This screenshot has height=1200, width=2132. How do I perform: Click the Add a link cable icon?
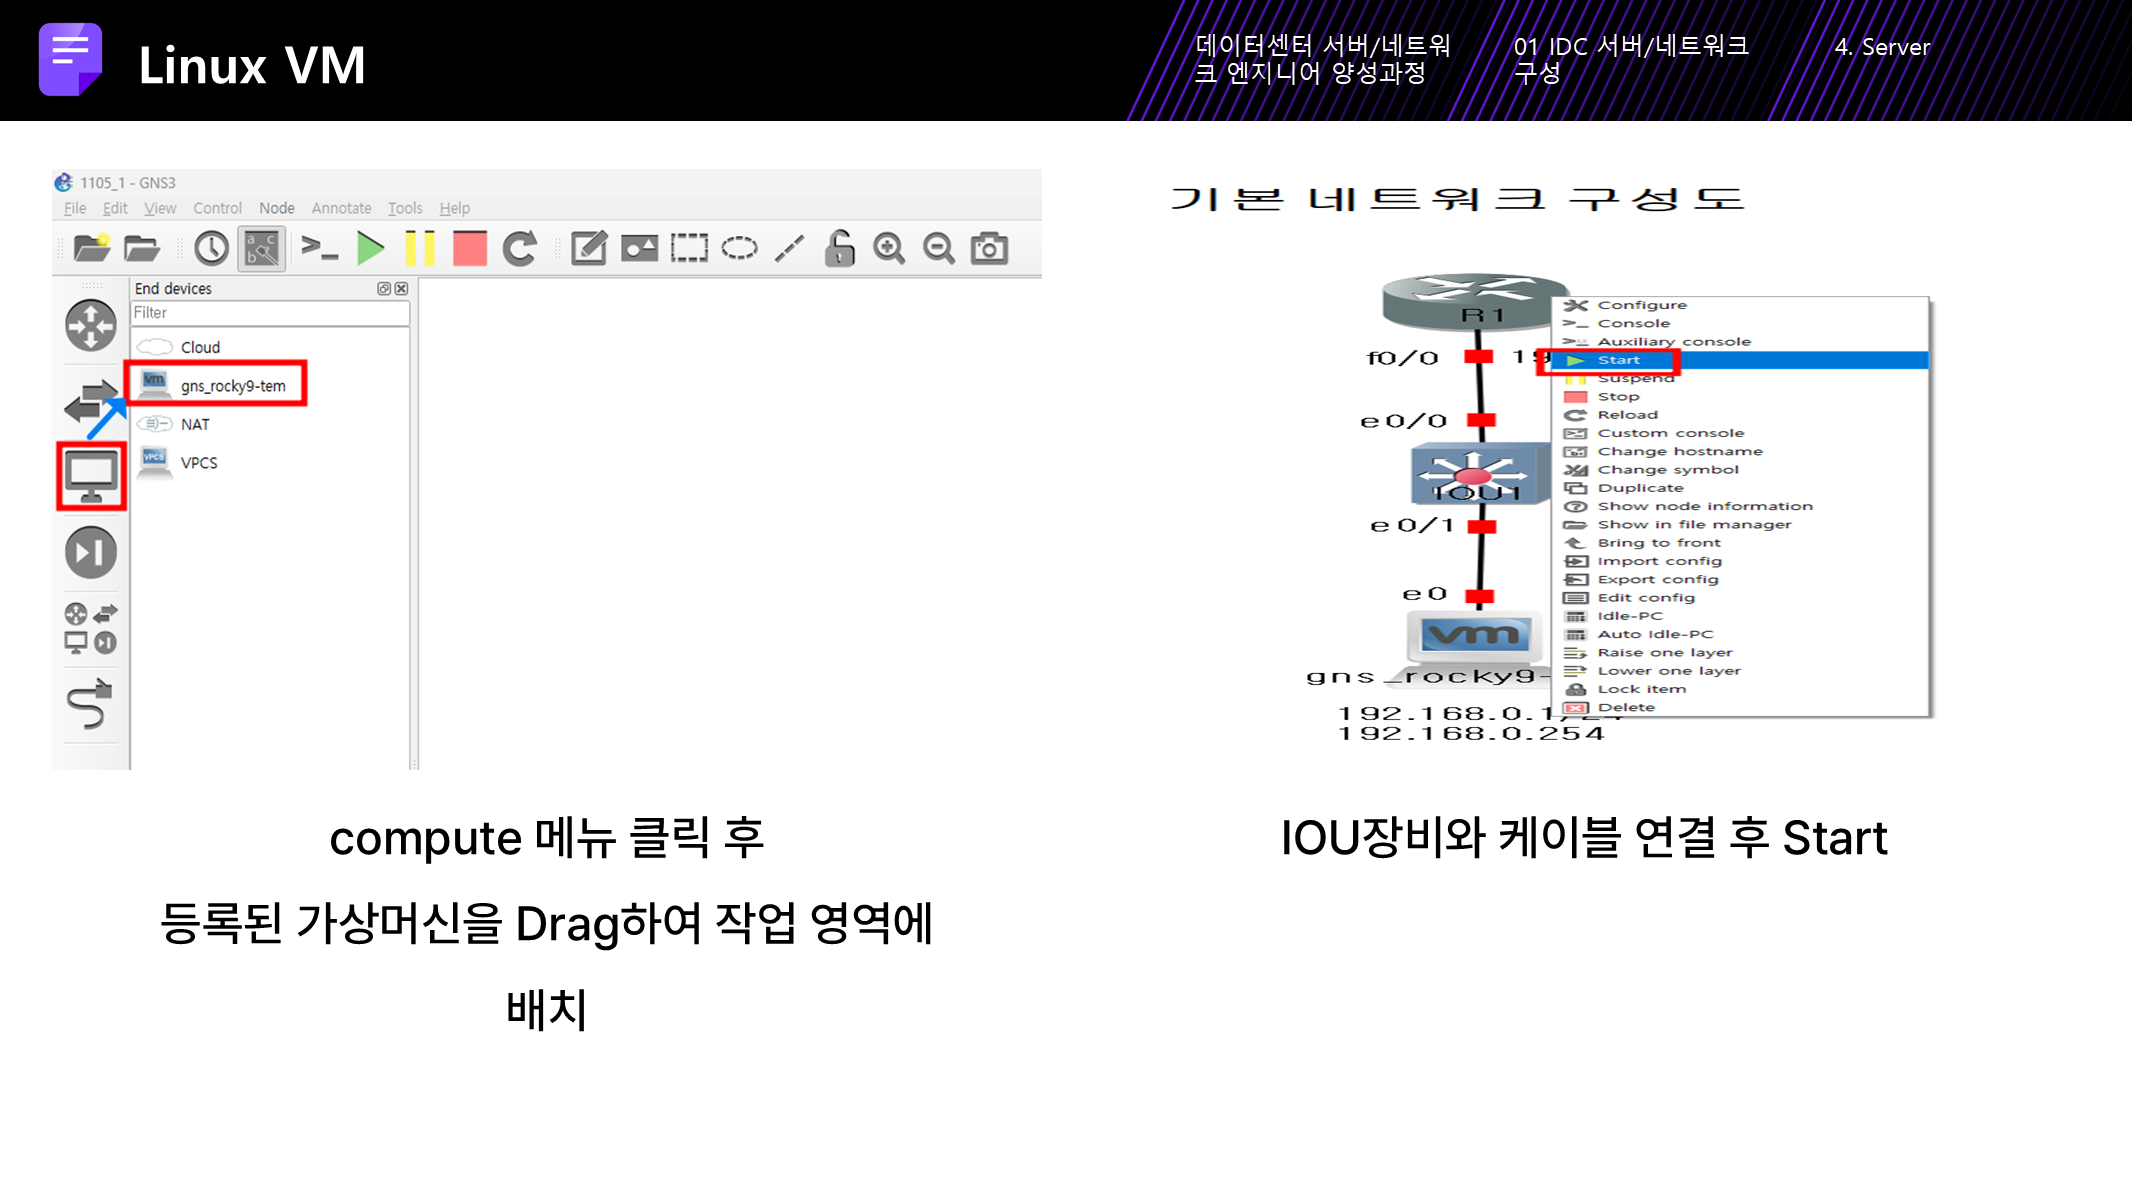(90, 705)
